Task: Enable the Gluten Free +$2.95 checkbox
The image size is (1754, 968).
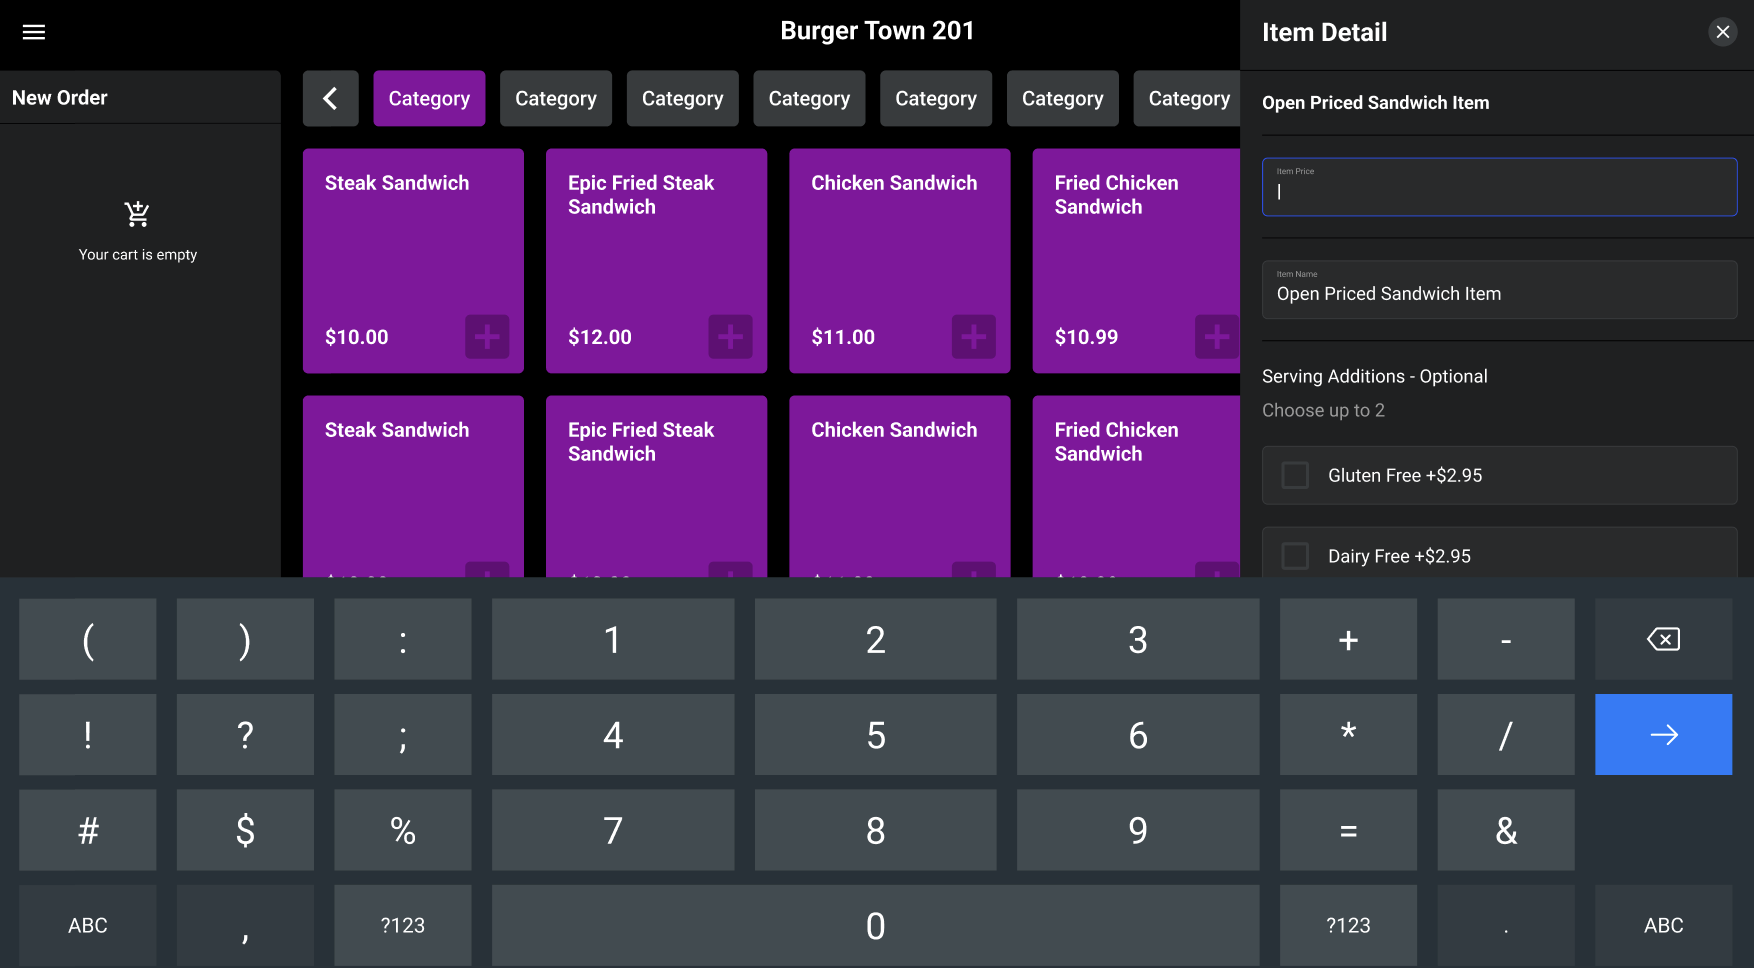Action: pyautogui.click(x=1295, y=475)
